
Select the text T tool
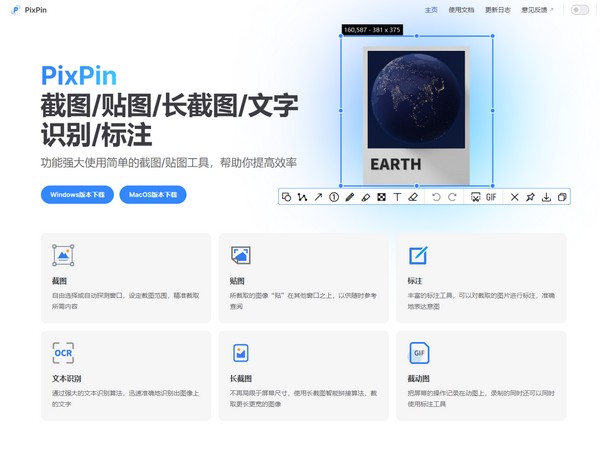(397, 197)
